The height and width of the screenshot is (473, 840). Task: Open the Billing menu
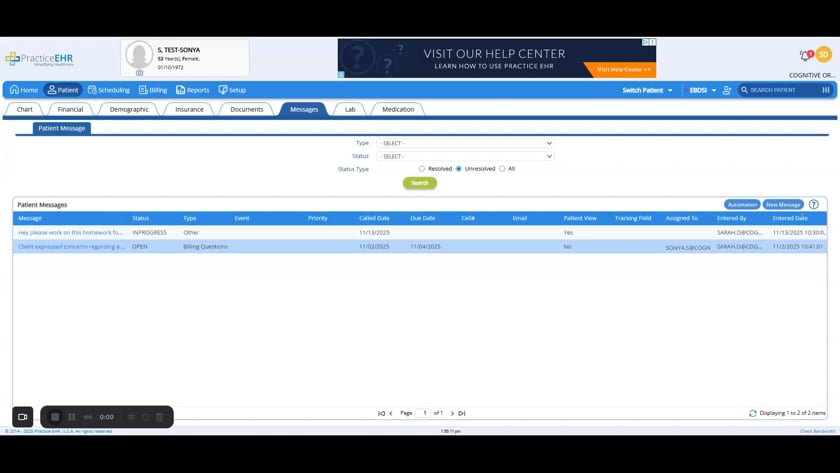[x=153, y=90]
